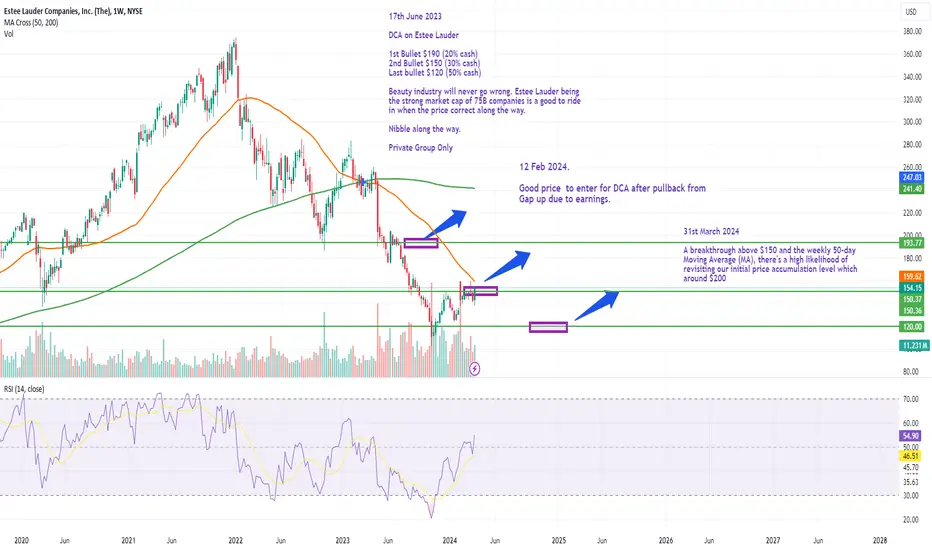The width and height of the screenshot is (932, 550).
Task: Click the 11.231M volume label
Action: (x=912, y=345)
